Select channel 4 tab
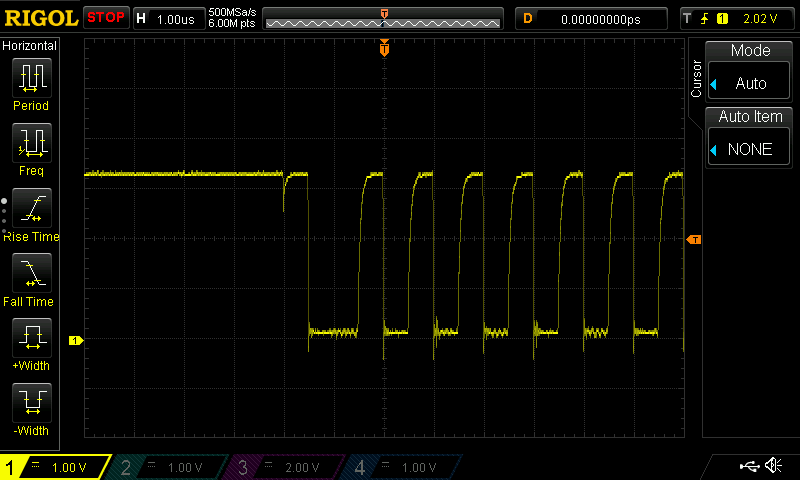 click(x=403, y=467)
